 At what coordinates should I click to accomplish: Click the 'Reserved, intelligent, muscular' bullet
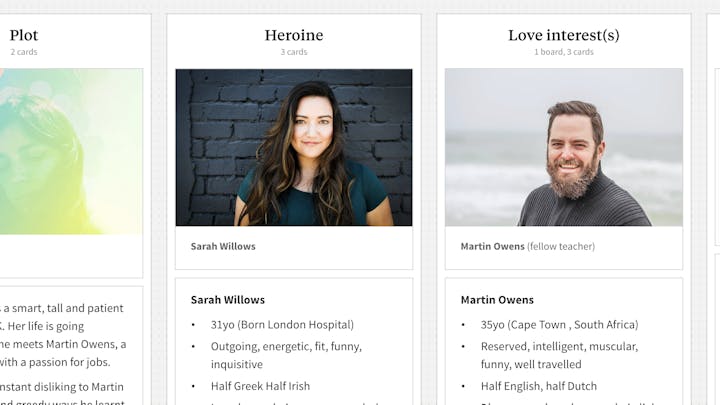point(559,355)
